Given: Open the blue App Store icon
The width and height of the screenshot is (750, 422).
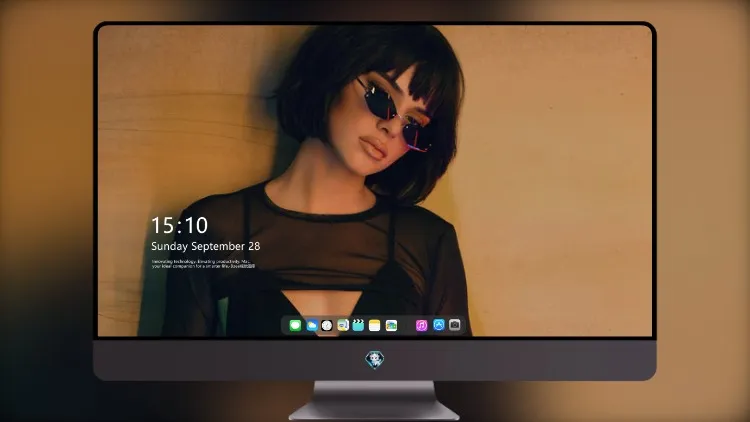Looking at the screenshot, I should click(x=439, y=325).
